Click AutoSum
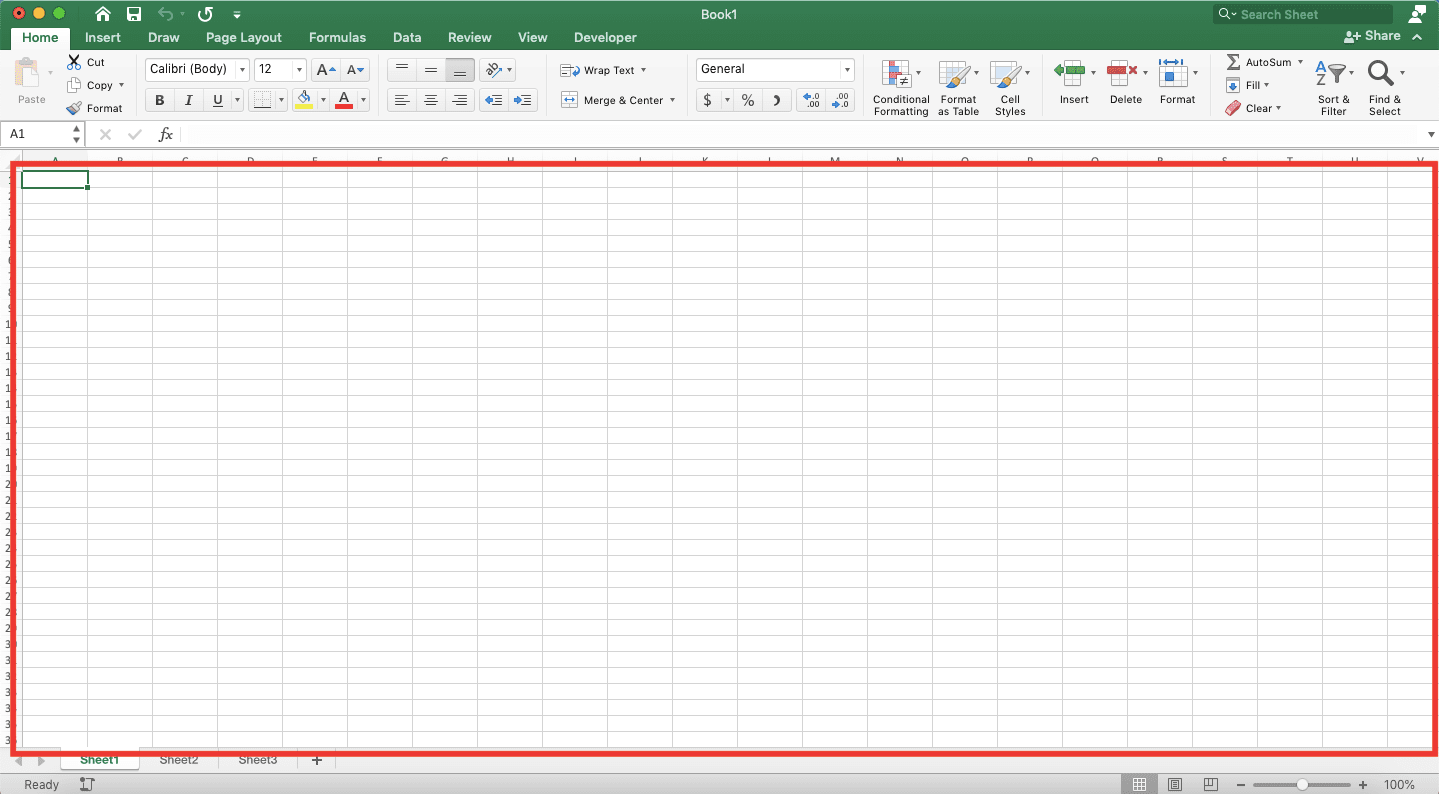 [x=1264, y=62]
